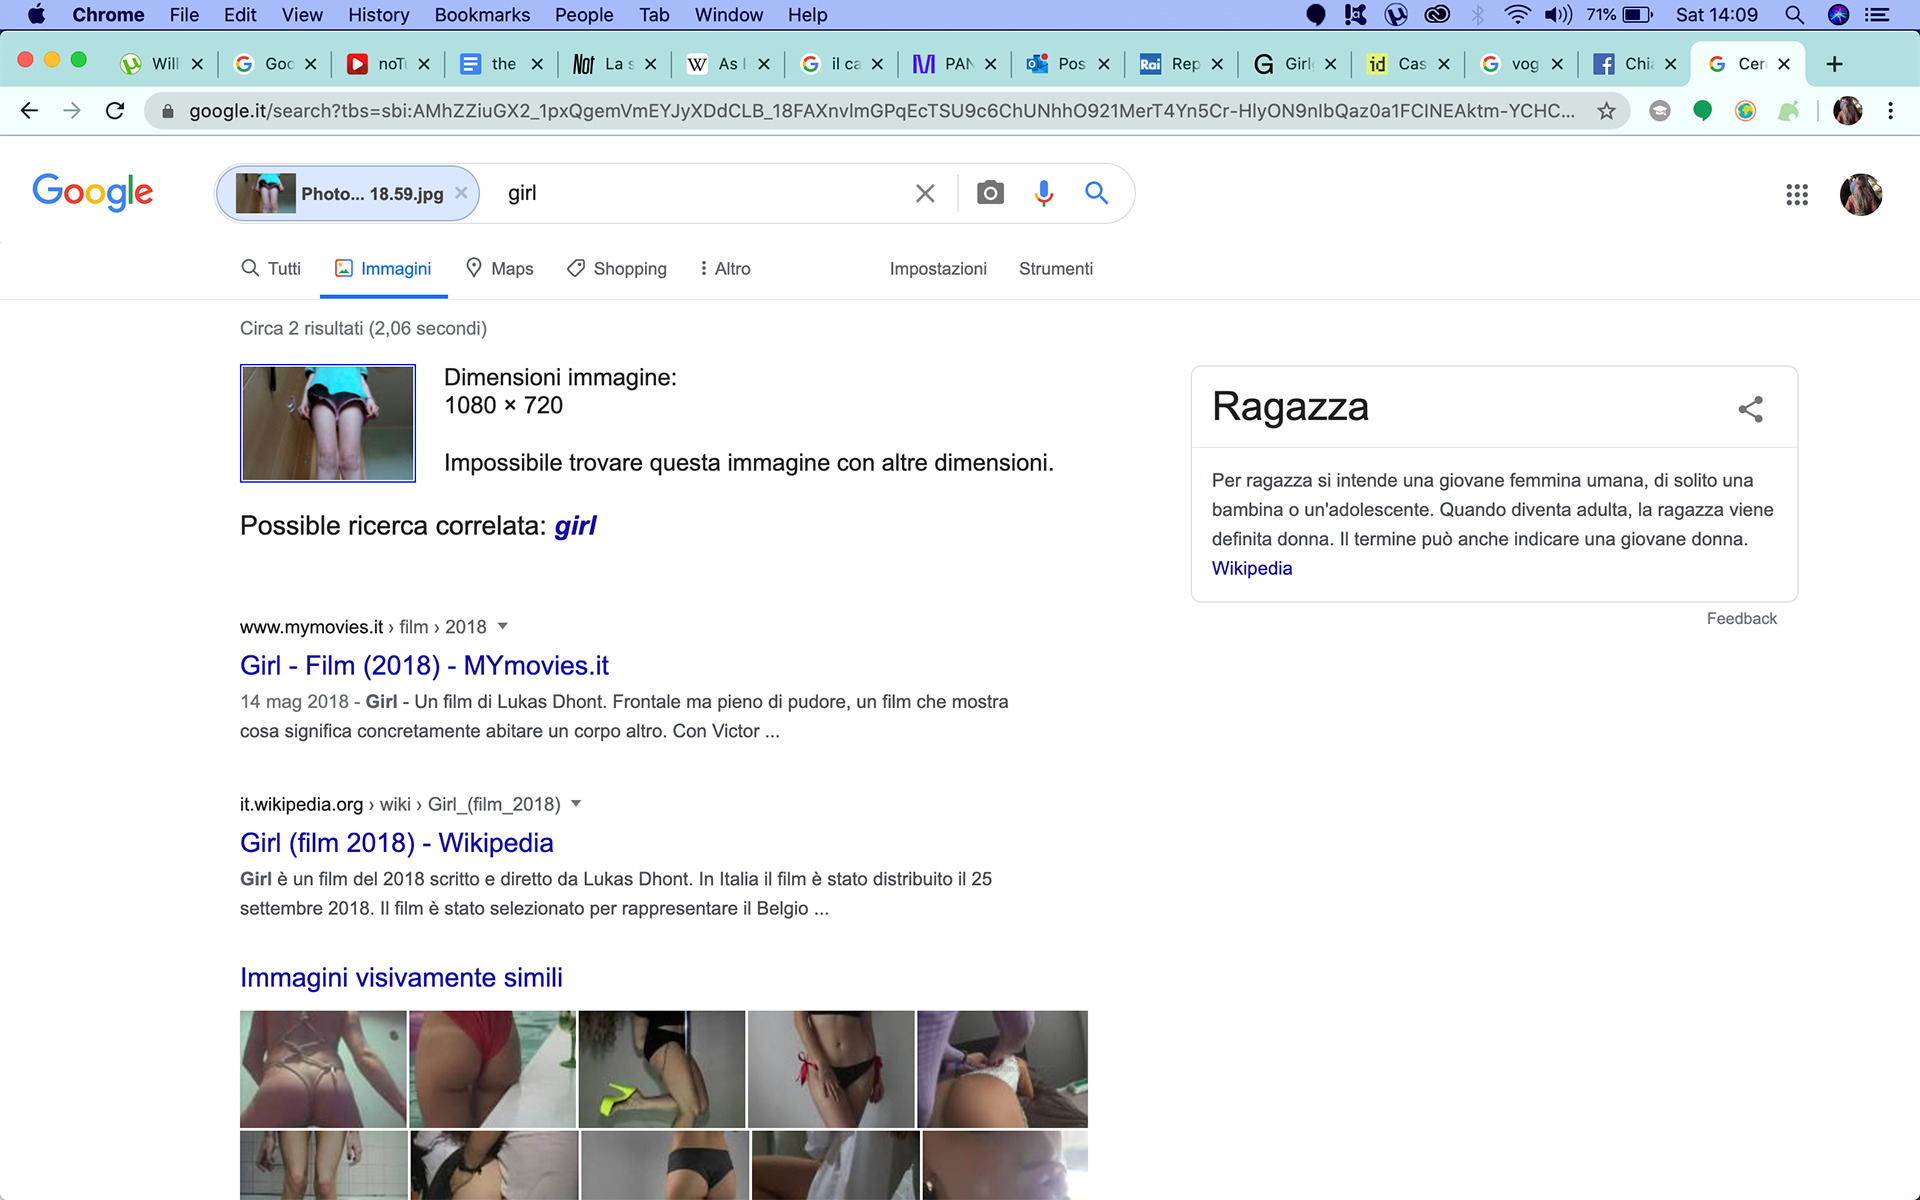Open the Strumenti tools panel
The image size is (1920, 1200).
pos(1056,269)
